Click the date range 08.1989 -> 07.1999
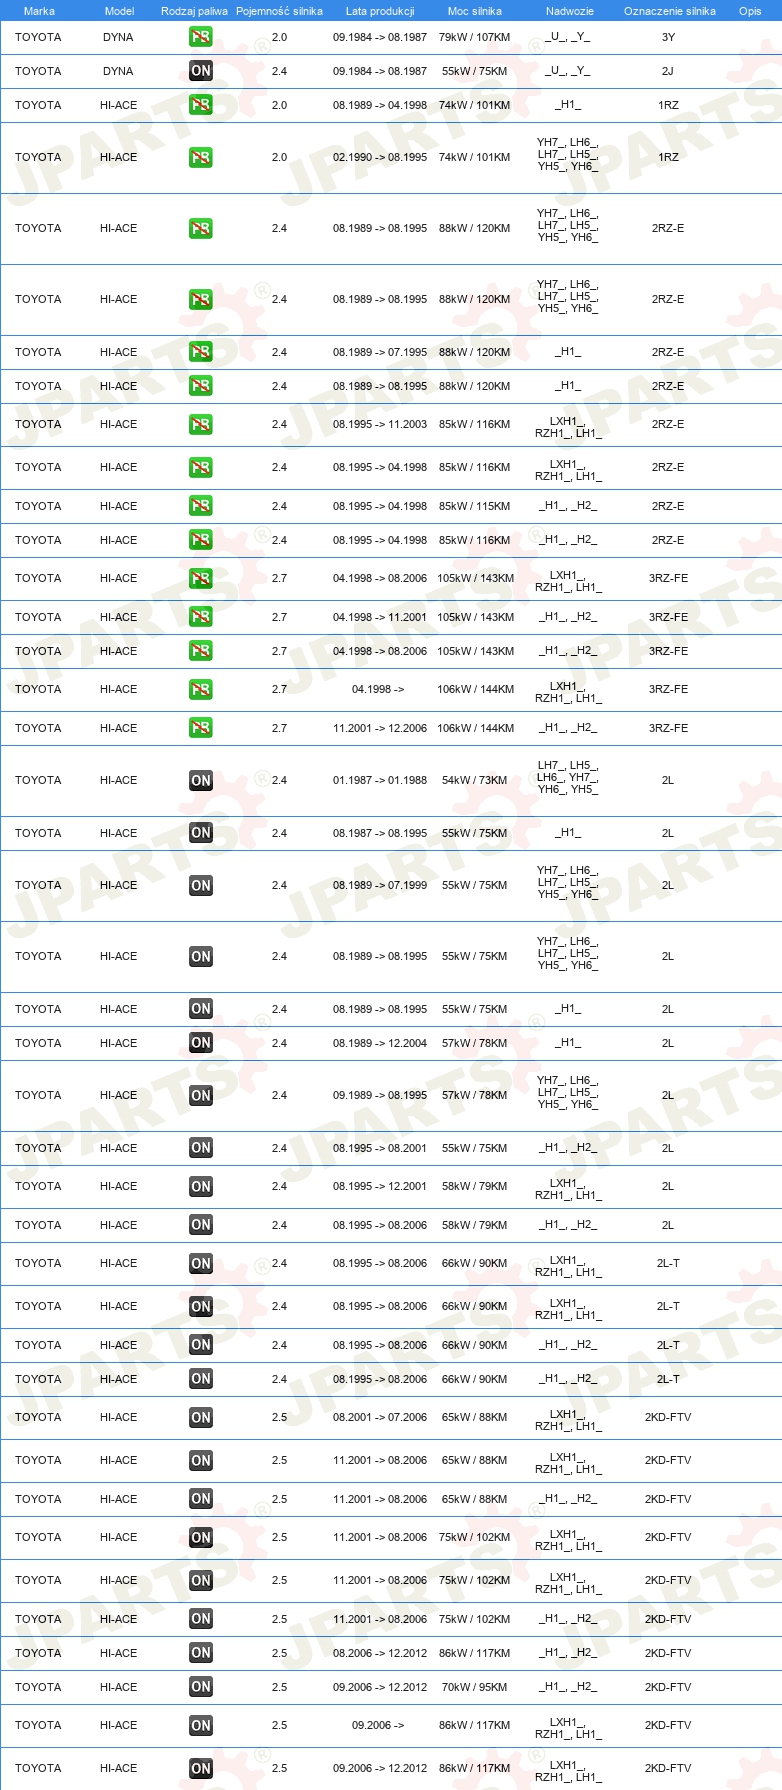The height and width of the screenshot is (1790, 782). pyautogui.click(x=380, y=885)
